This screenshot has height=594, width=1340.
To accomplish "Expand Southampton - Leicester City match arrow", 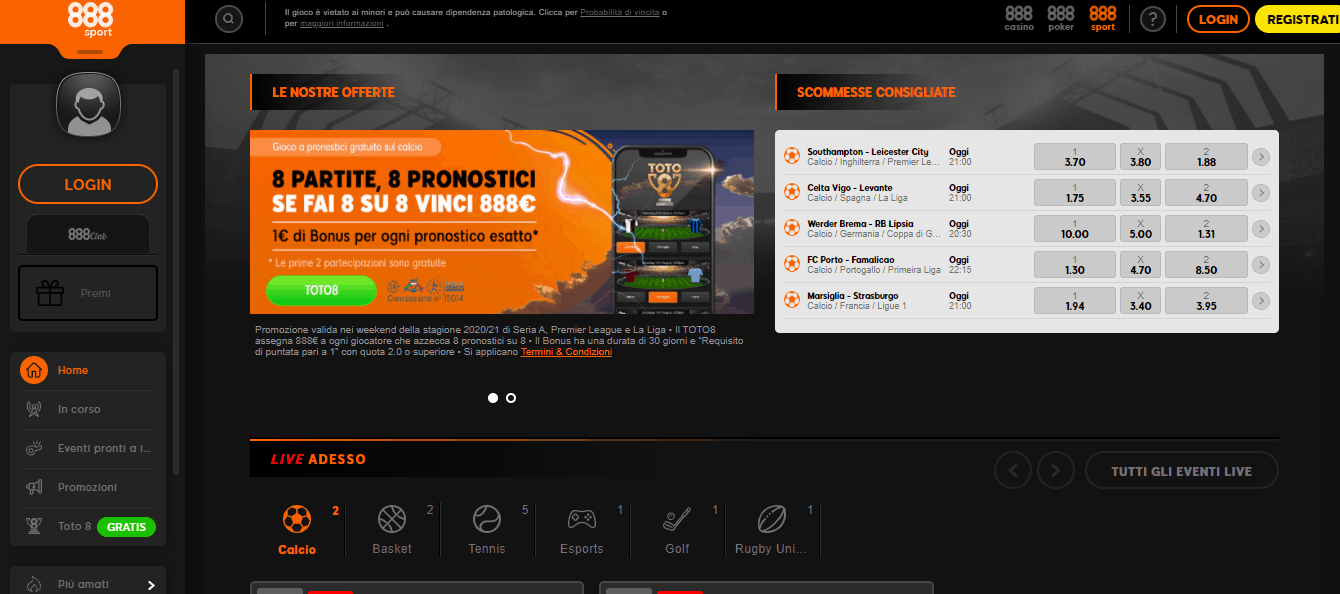I will (x=1261, y=157).
